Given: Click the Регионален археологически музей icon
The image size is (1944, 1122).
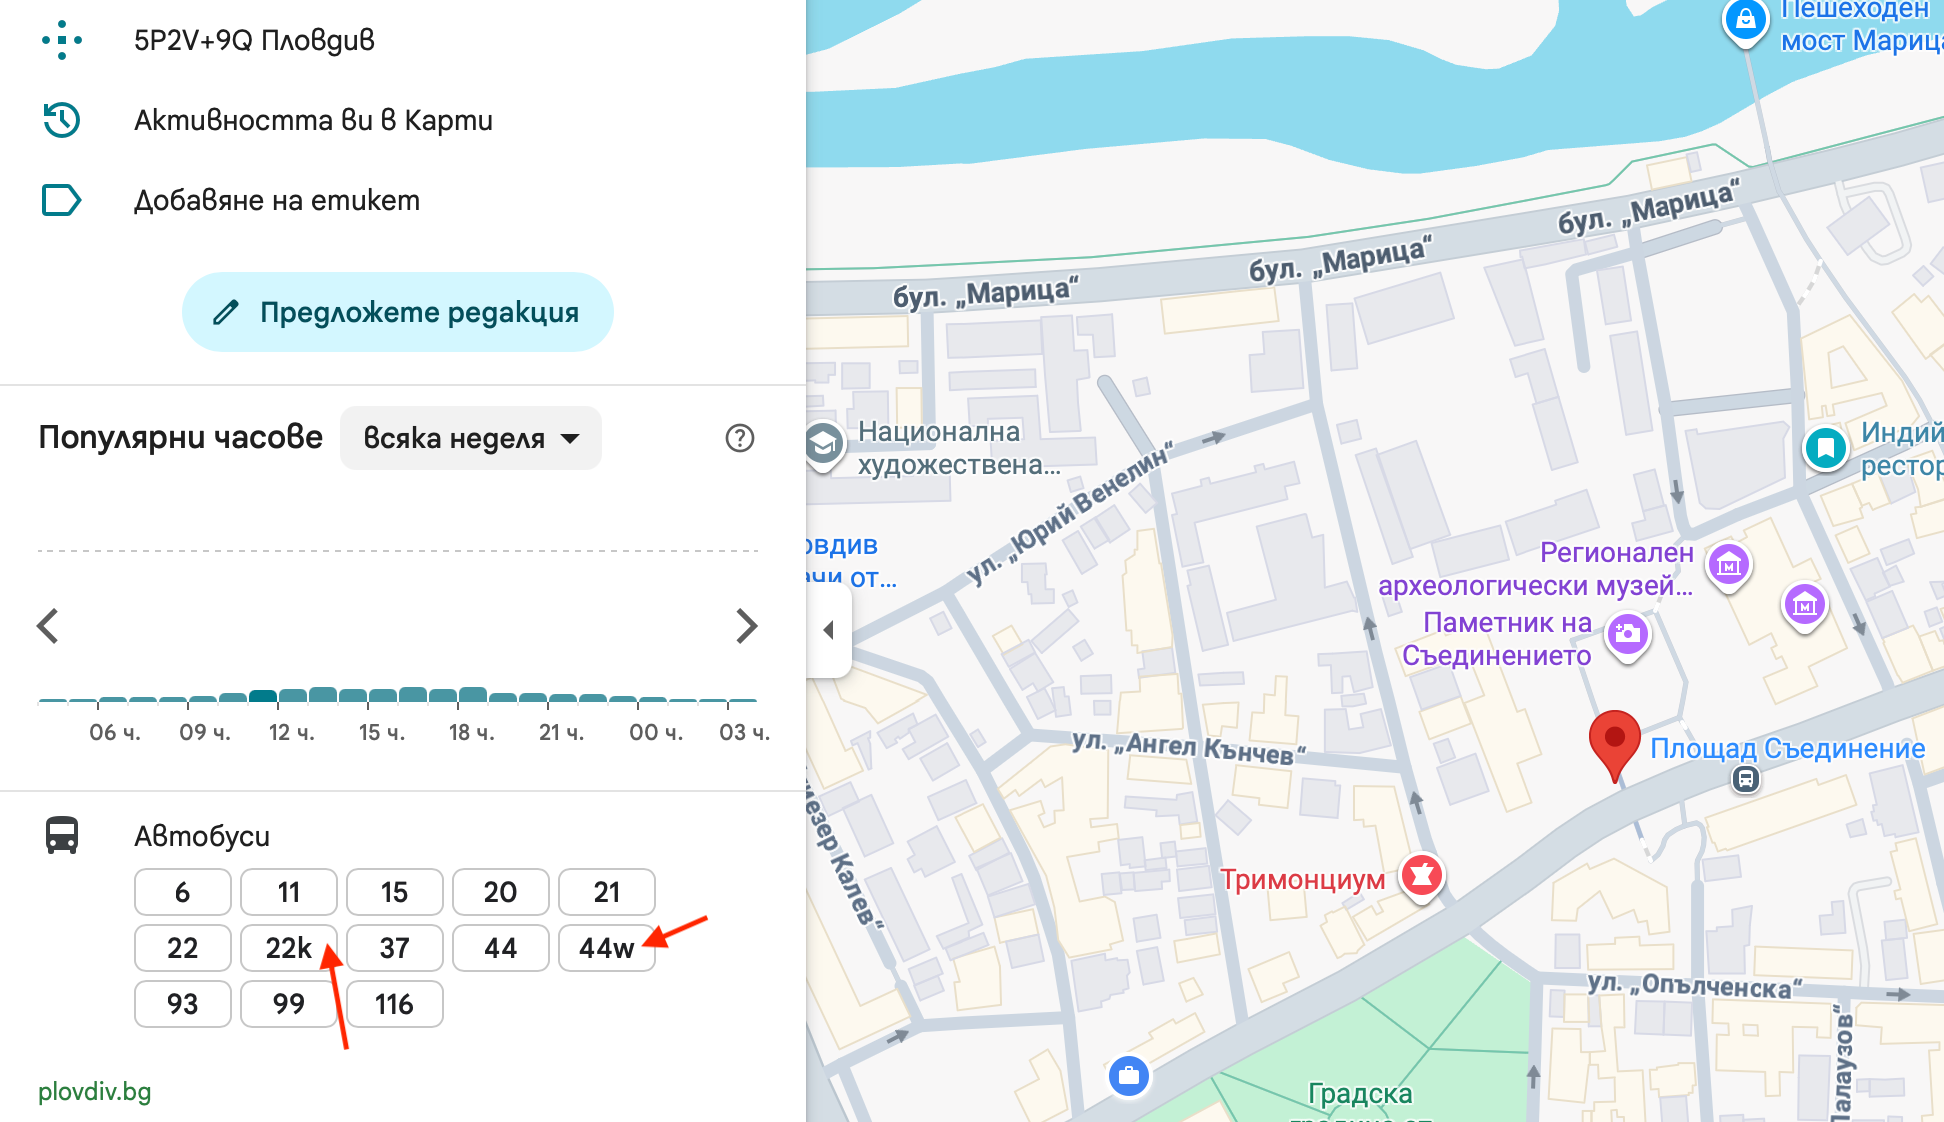Looking at the screenshot, I should pos(1729,565).
